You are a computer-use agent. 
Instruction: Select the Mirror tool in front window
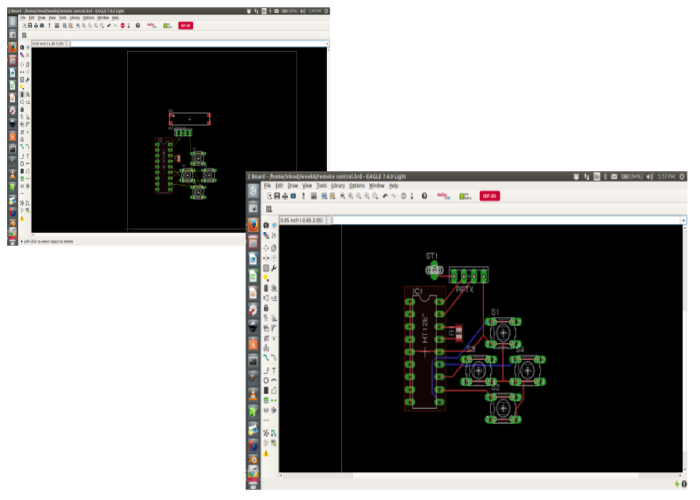266,258
